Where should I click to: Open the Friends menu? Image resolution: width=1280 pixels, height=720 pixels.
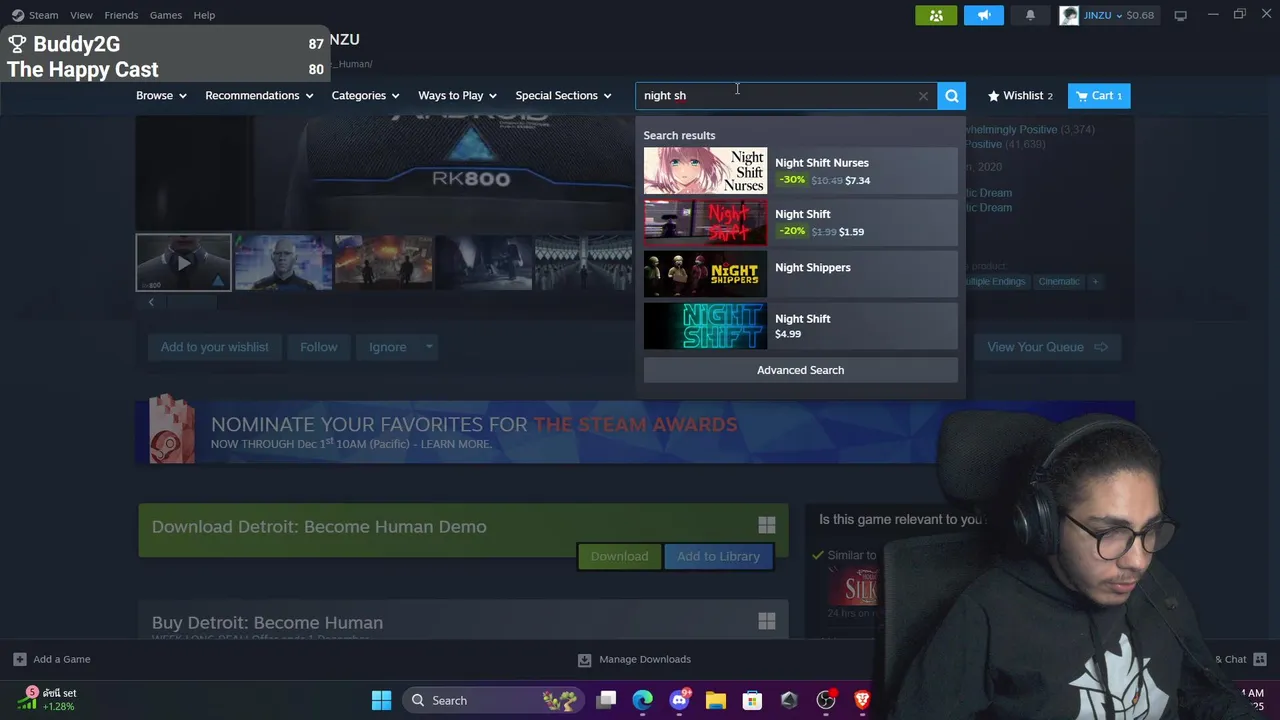pyautogui.click(x=121, y=15)
